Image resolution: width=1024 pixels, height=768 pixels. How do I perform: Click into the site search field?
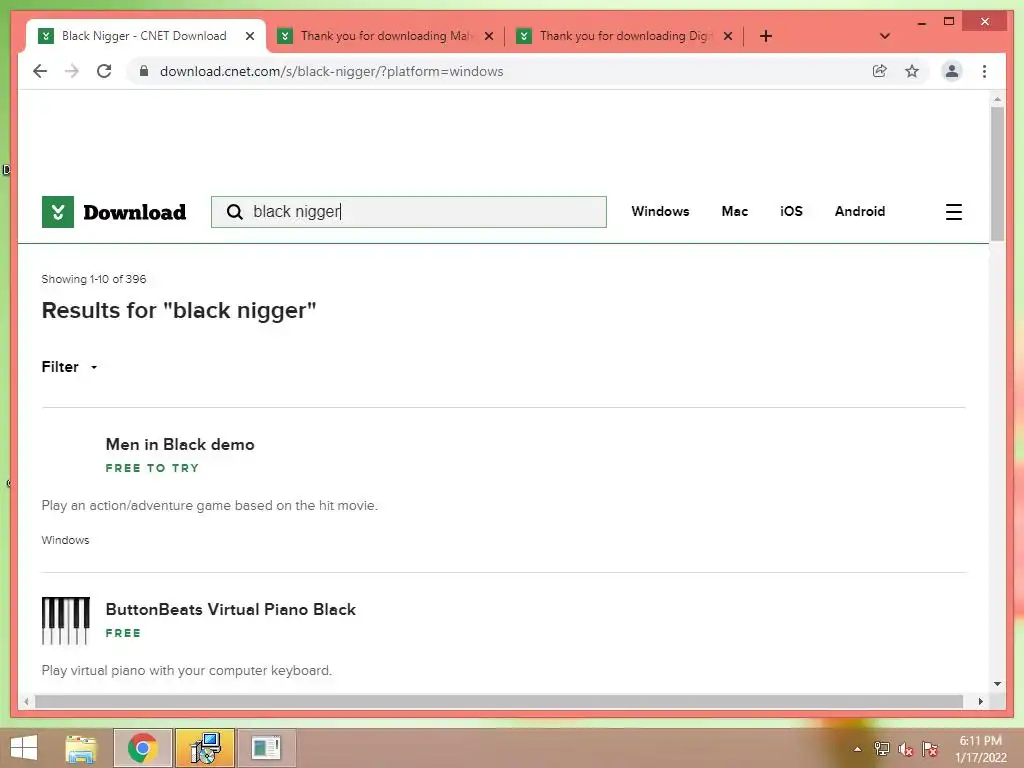point(409,212)
